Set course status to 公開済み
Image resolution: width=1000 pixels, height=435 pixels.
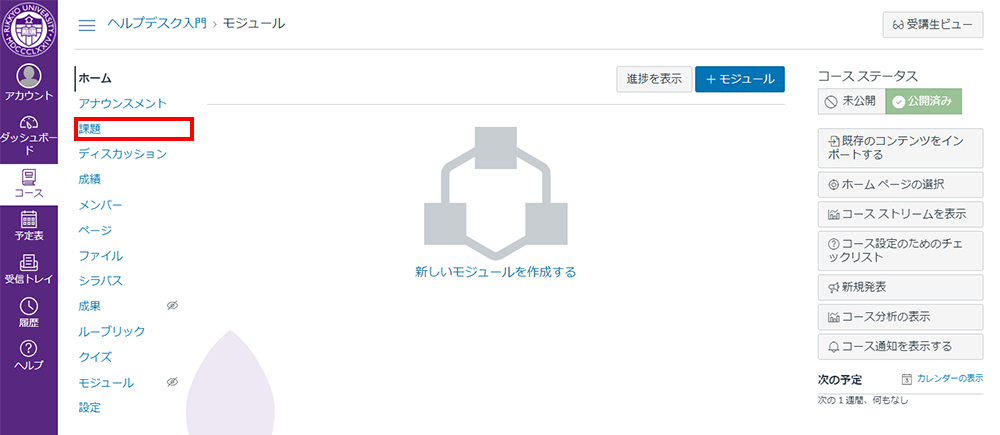(926, 101)
